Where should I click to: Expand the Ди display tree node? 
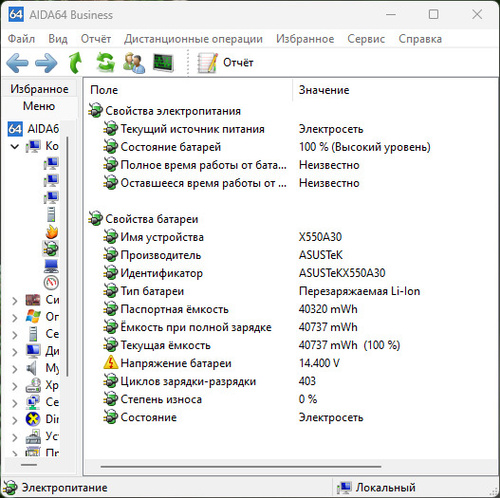15,351
